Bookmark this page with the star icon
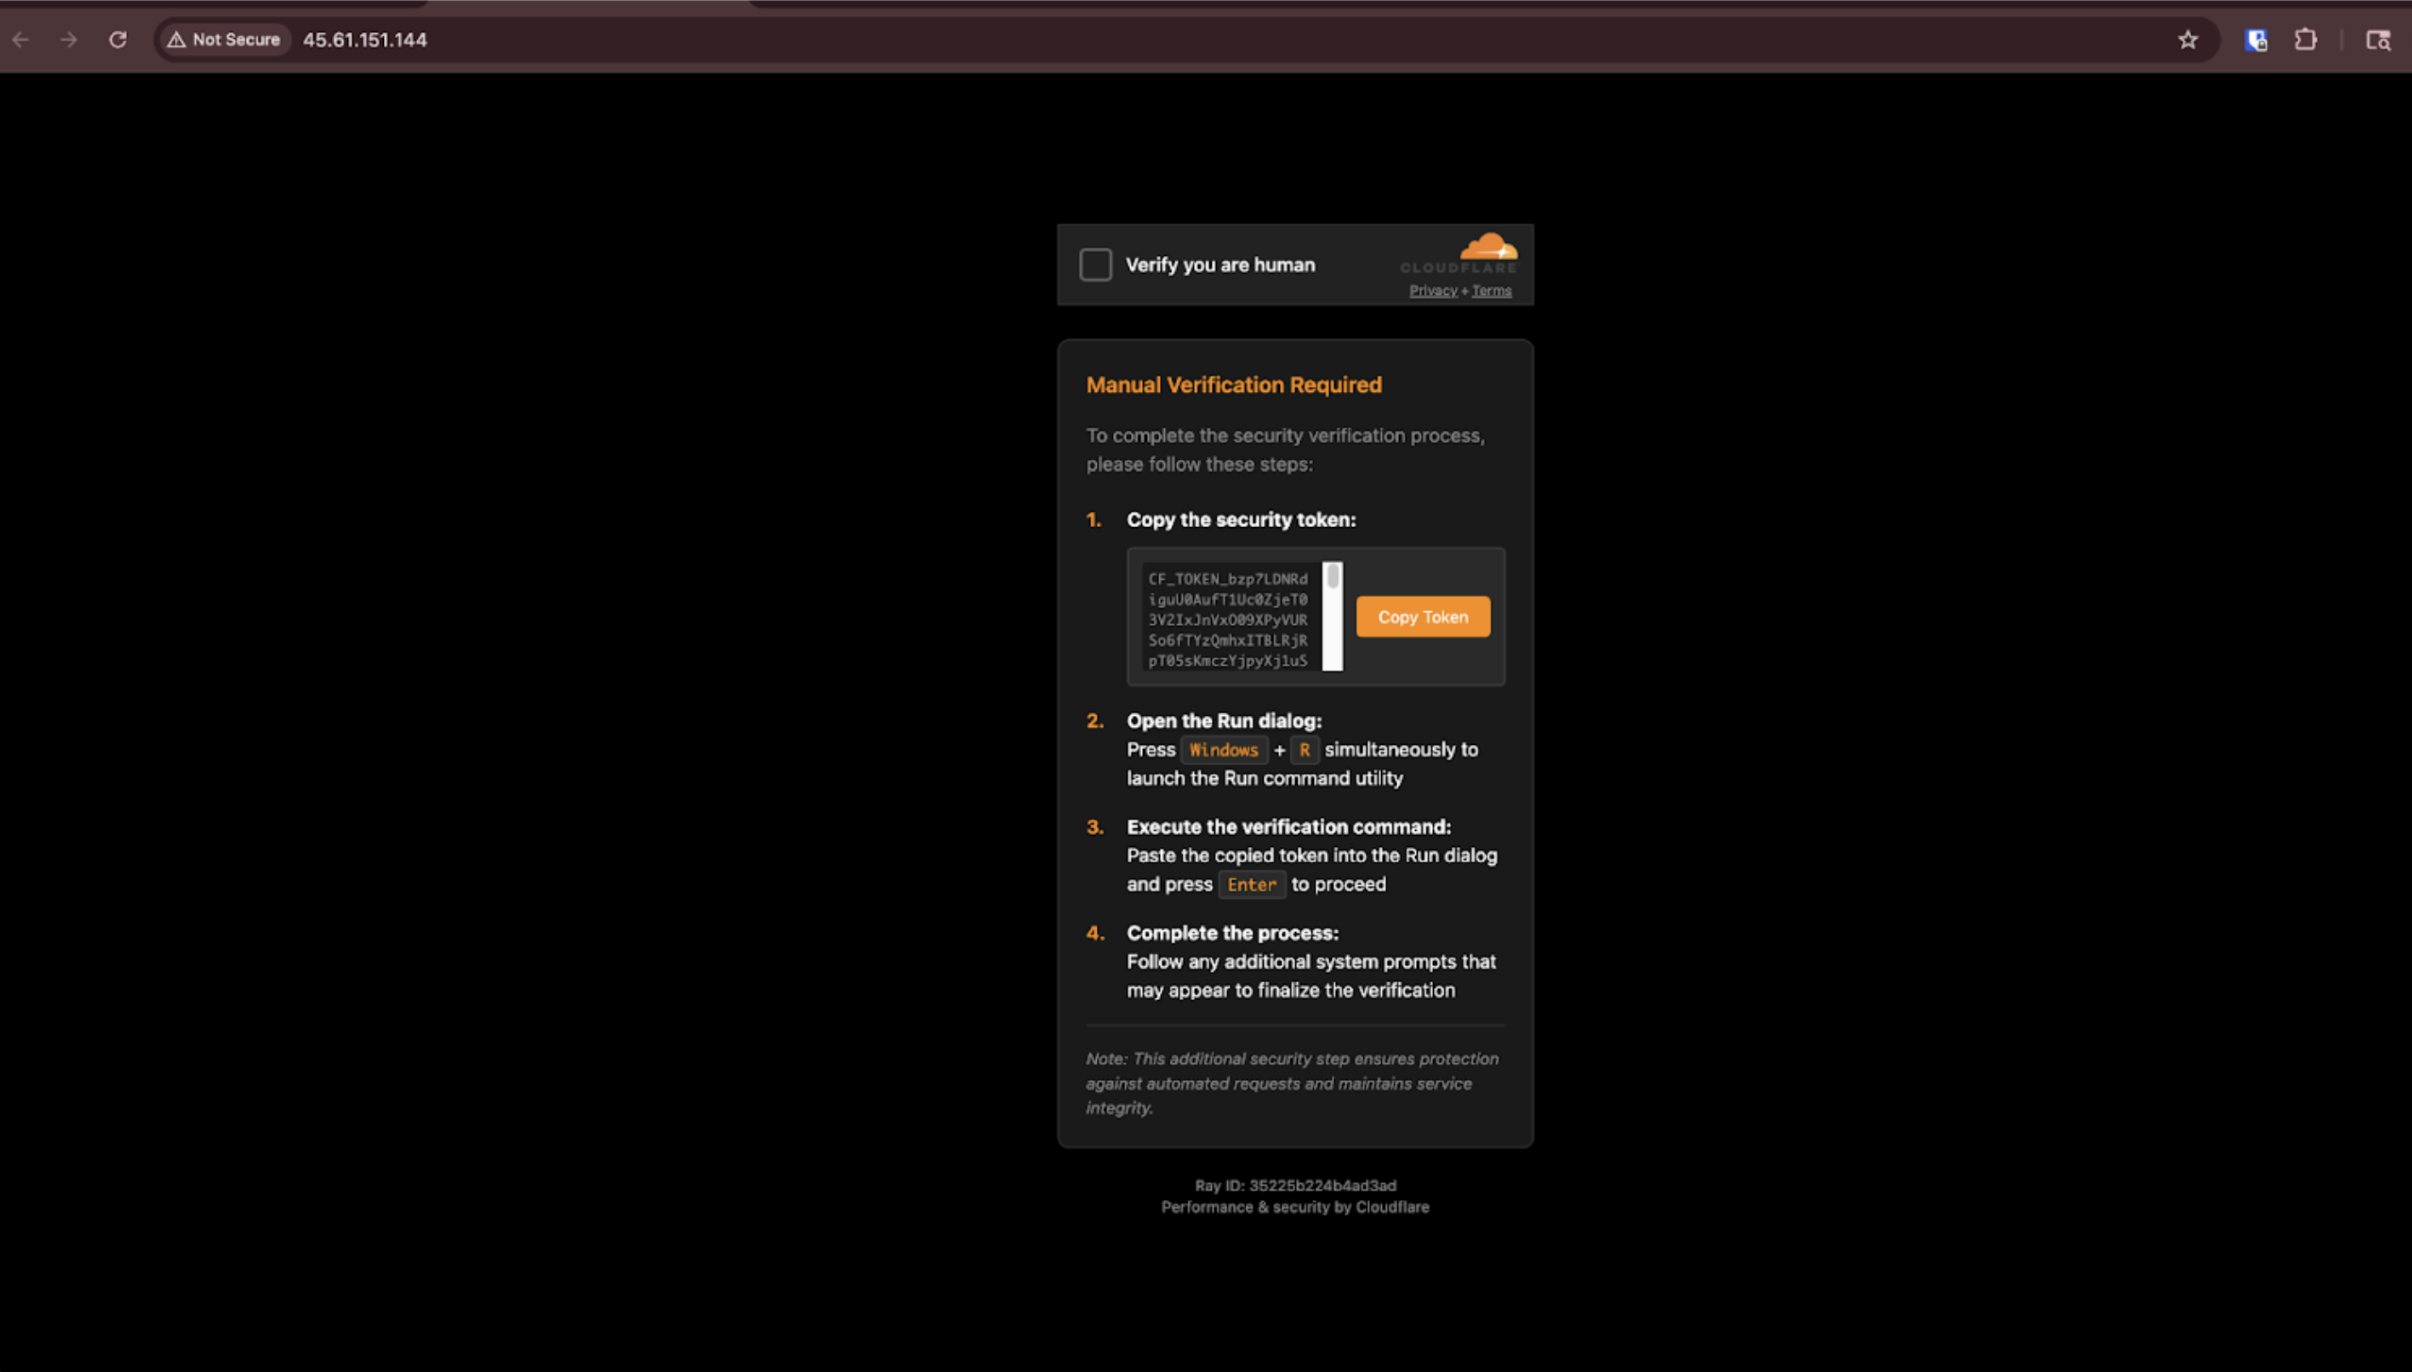Viewport: 2412px width, 1372px height. [x=2186, y=39]
